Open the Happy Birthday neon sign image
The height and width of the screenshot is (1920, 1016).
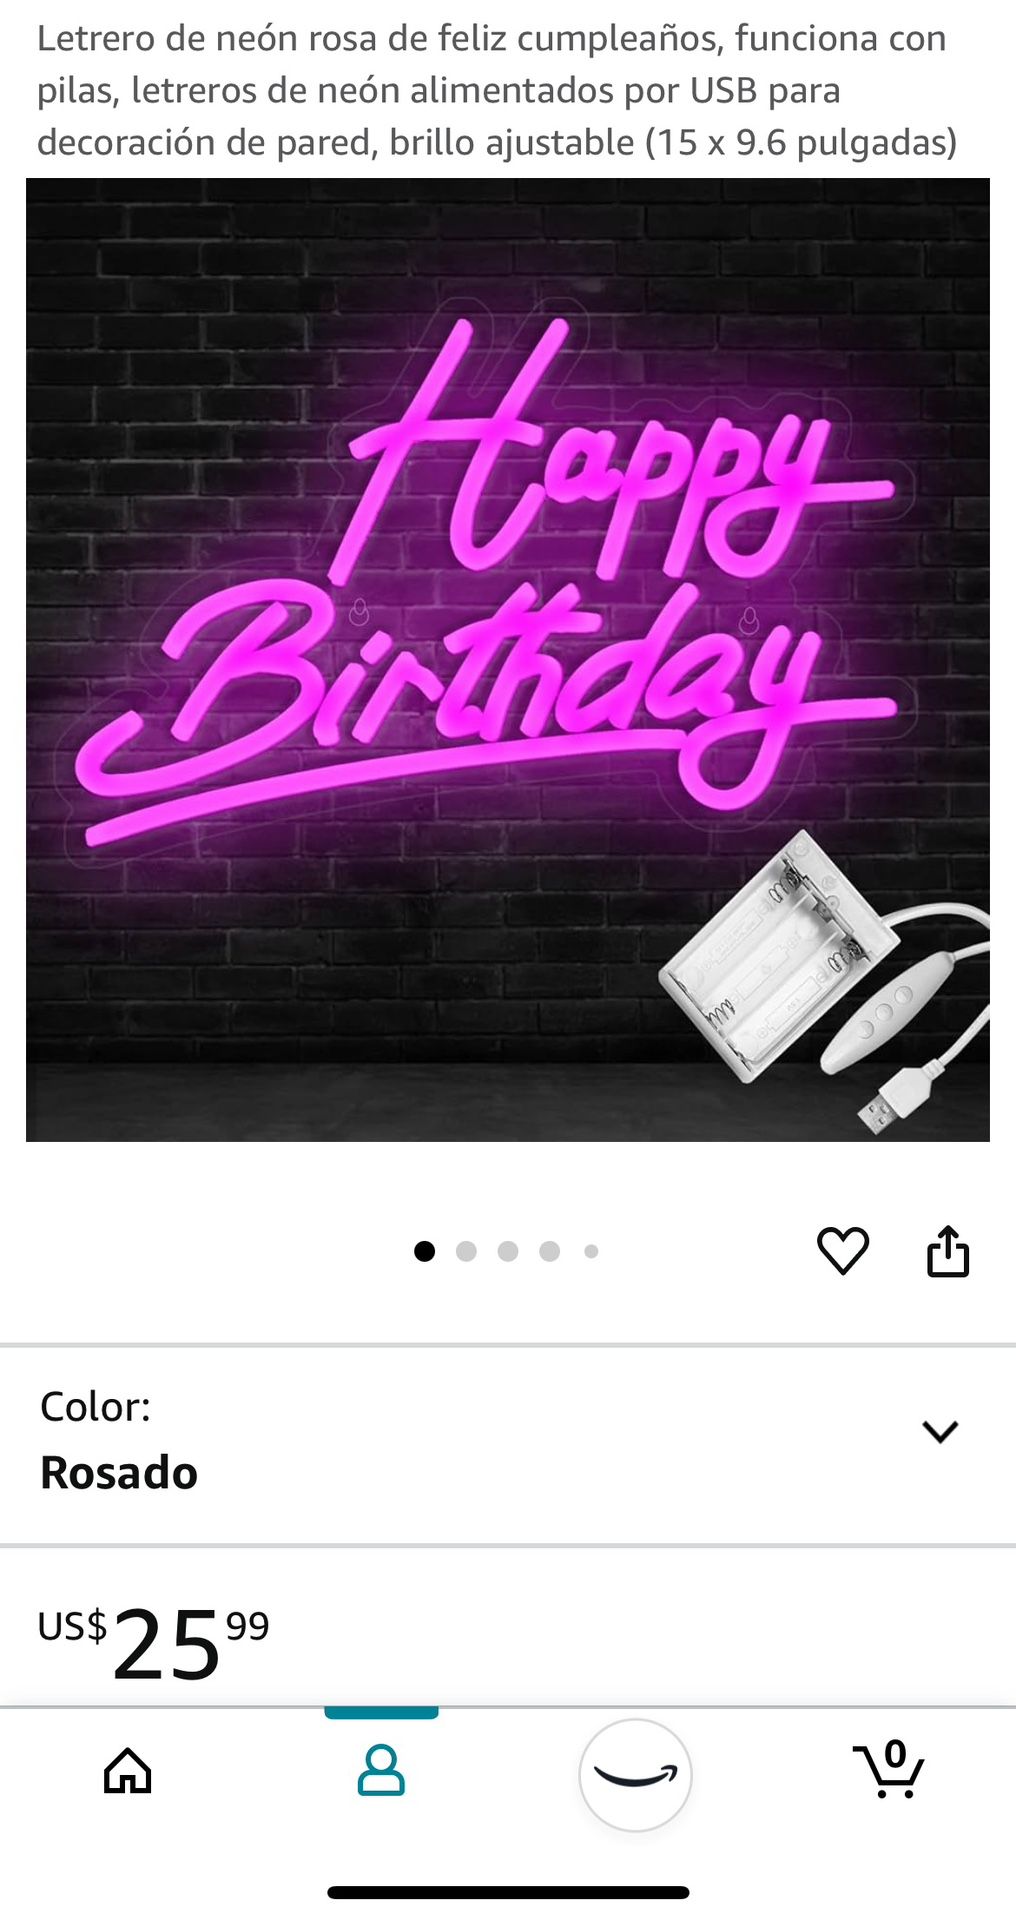(x=508, y=660)
